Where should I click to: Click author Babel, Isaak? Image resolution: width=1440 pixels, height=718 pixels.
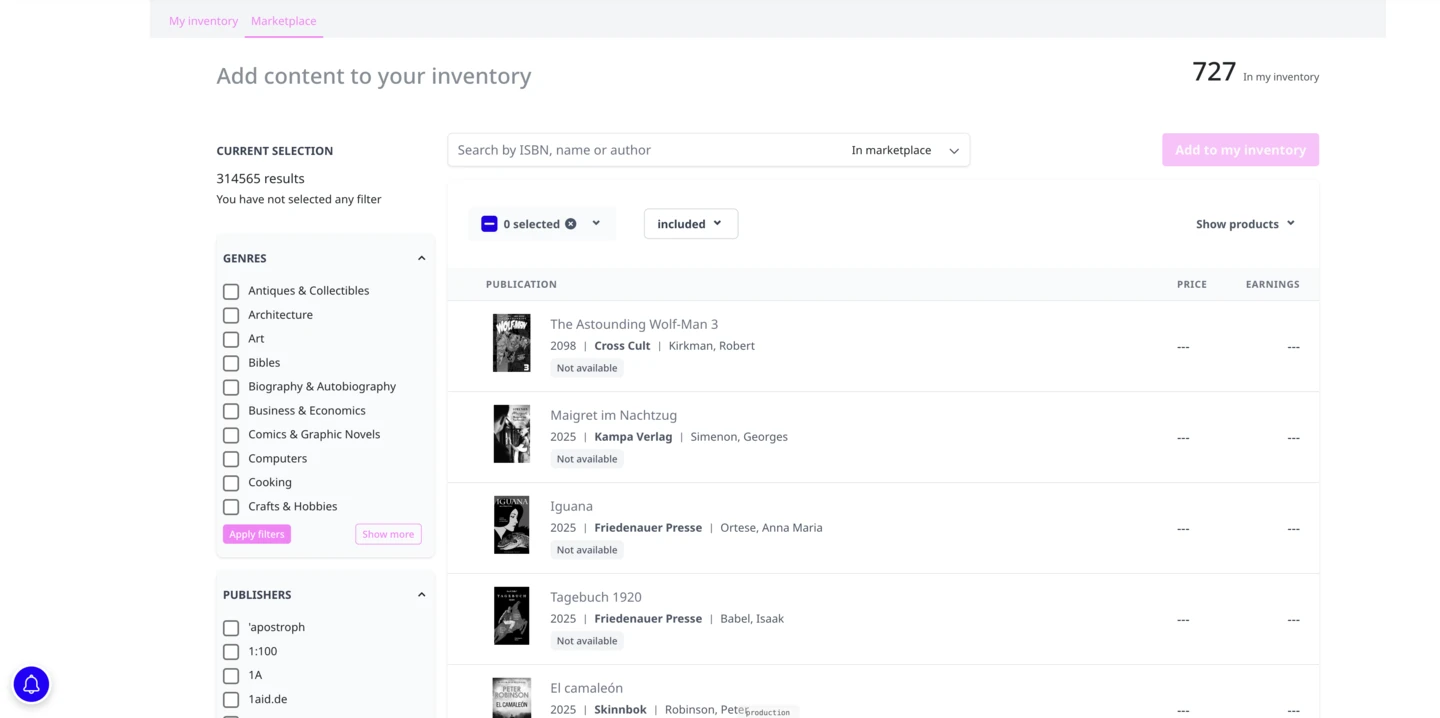point(752,619)
